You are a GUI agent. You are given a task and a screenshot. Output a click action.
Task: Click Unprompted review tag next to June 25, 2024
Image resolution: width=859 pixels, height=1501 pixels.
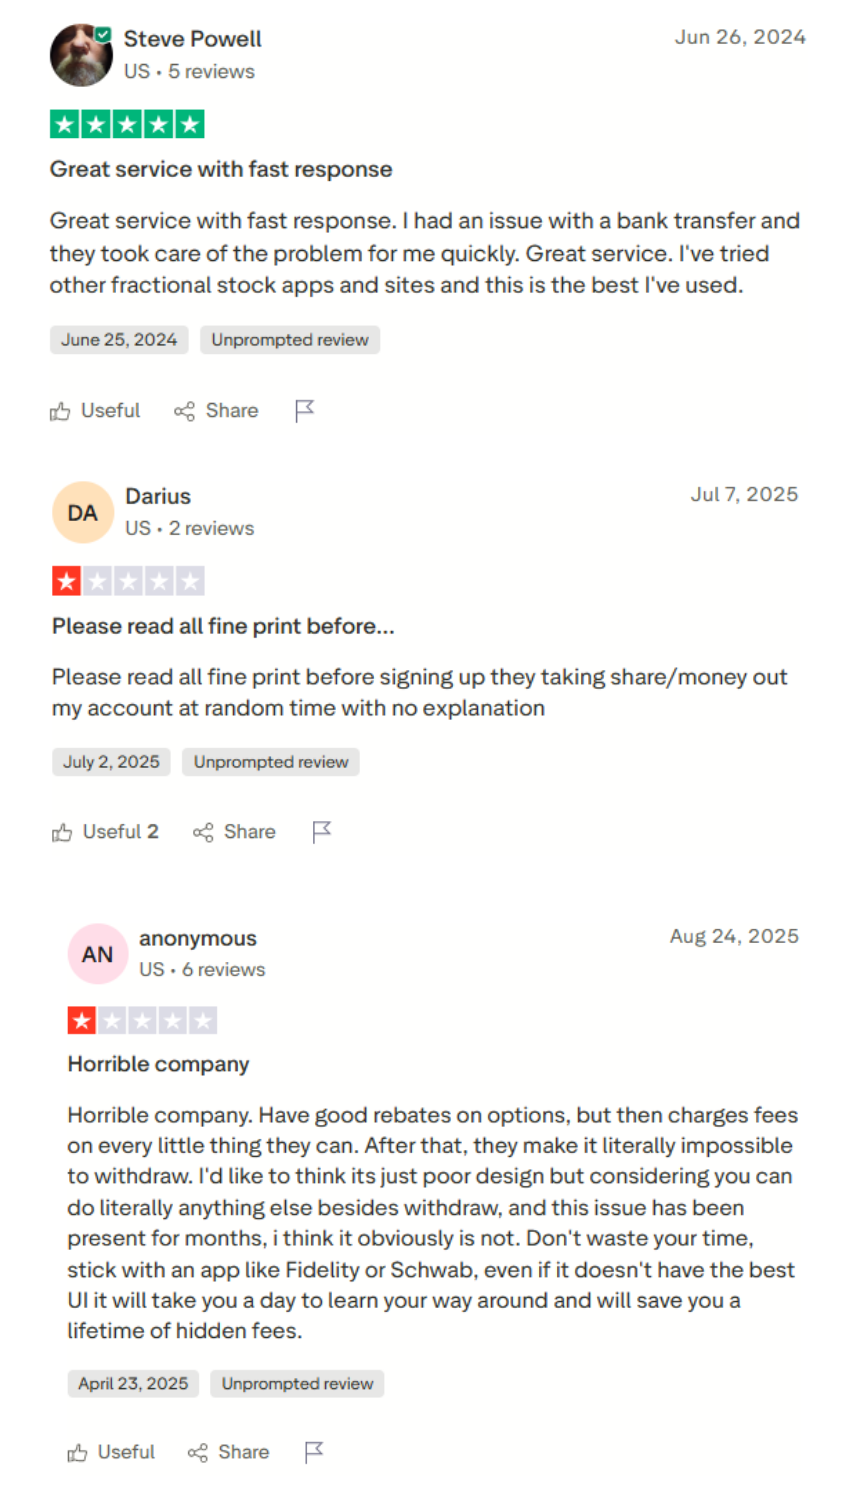(x=290, y=340)
